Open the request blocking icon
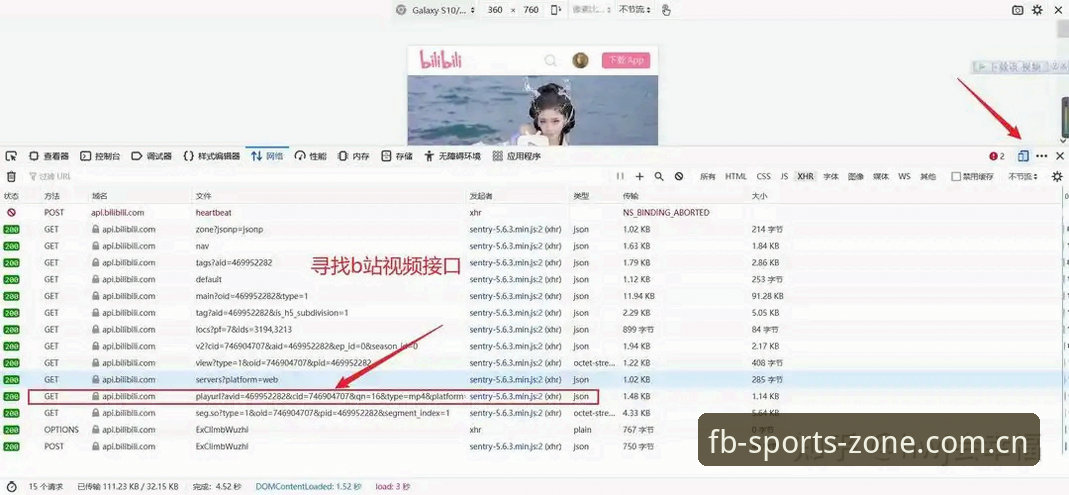This screenshot has width=1069, height=495. point(679,176)
